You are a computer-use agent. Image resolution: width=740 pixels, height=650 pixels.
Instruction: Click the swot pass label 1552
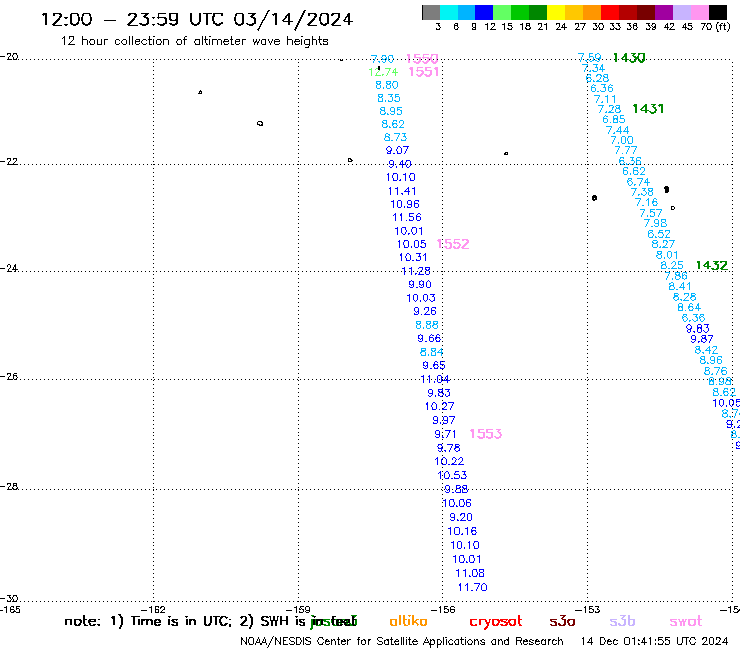pyautogui.click(x=453, y=244)
